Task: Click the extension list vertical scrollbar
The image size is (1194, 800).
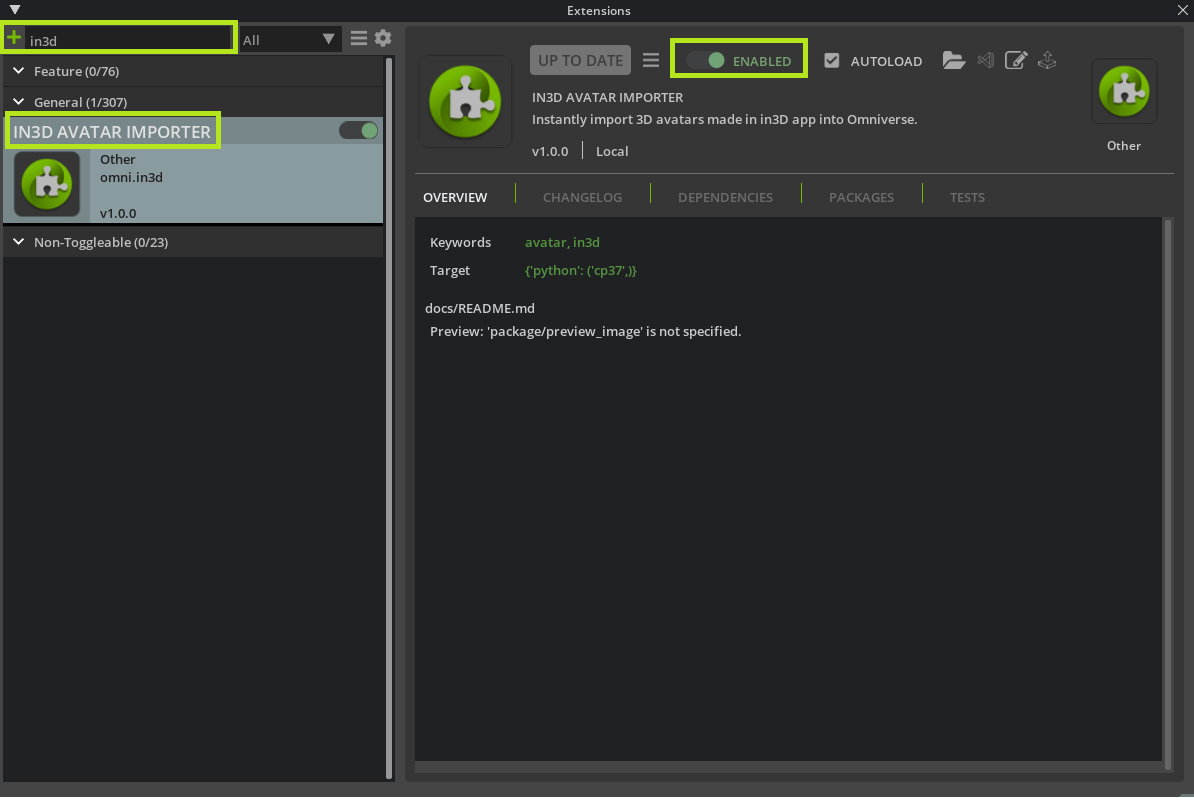Action: (389, 419)
